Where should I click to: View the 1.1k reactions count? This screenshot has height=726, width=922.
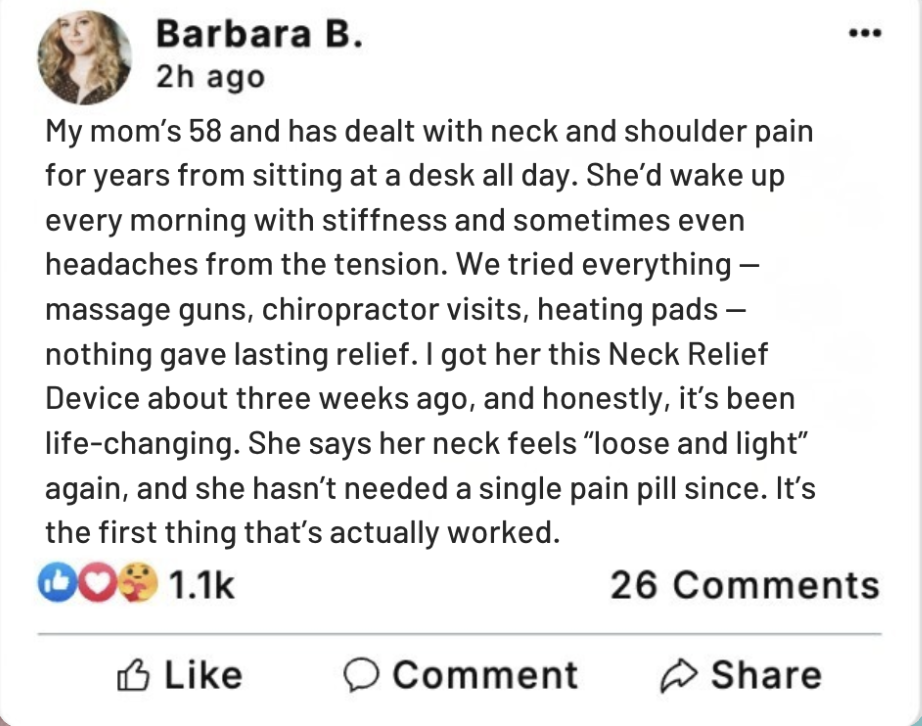coord(201,585)
